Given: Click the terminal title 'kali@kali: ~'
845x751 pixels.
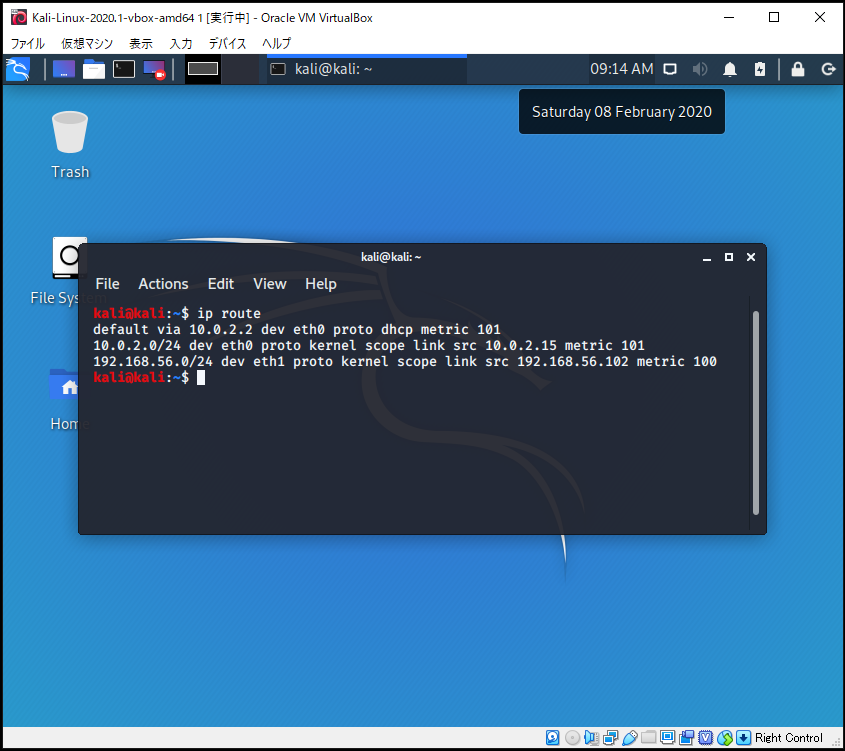Looking at the screenshot, I should [391, 257].
